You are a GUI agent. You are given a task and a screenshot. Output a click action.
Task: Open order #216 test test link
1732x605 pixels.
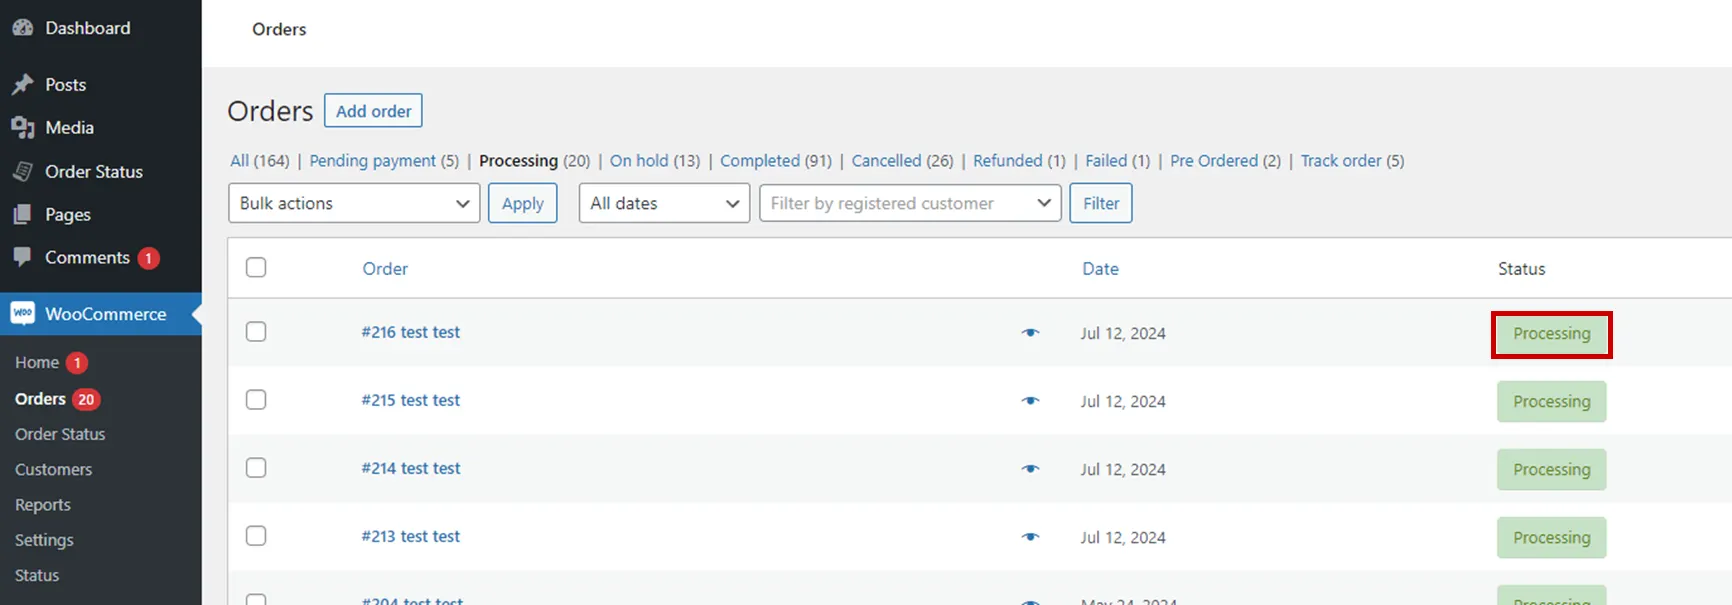411,332
